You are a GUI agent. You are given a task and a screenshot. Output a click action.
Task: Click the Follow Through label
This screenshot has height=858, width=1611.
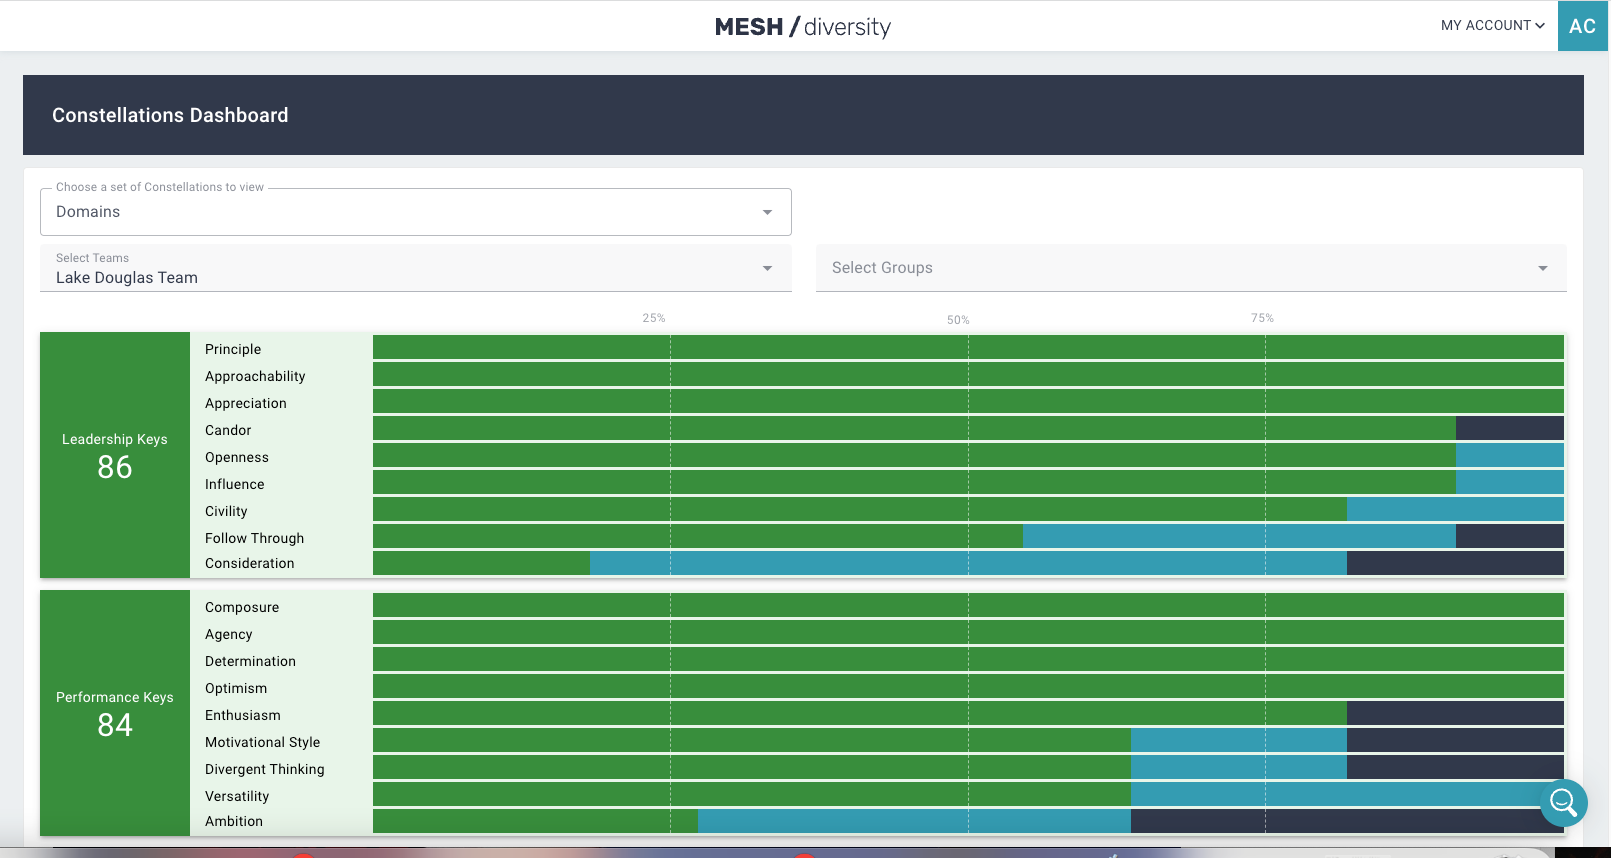(x=254, y=538)
